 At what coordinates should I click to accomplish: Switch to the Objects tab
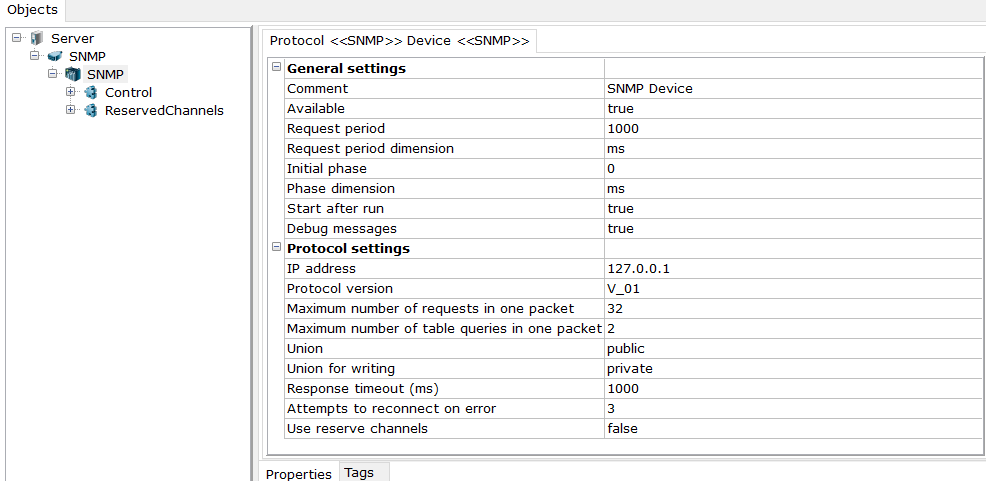click(32, 10)
